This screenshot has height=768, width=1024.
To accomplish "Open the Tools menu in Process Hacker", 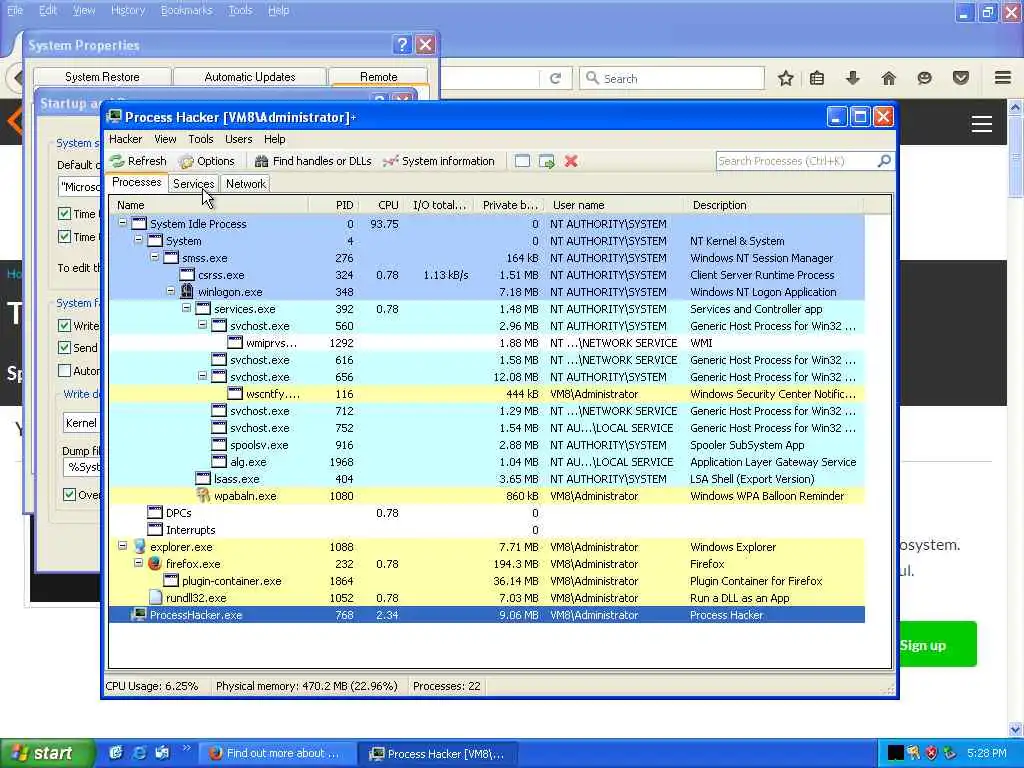I will tap(200, 139).
